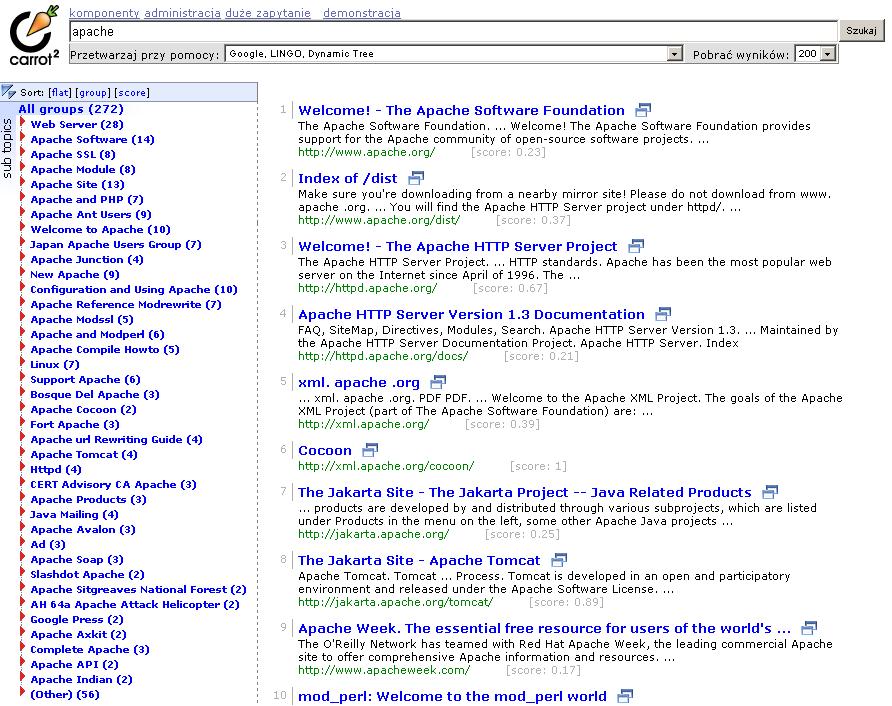Expand the 'Apache and PHP (7)' group arrow
Viewport: 892px width, 706px height.
pyautogui.click(x=23, y=198)
